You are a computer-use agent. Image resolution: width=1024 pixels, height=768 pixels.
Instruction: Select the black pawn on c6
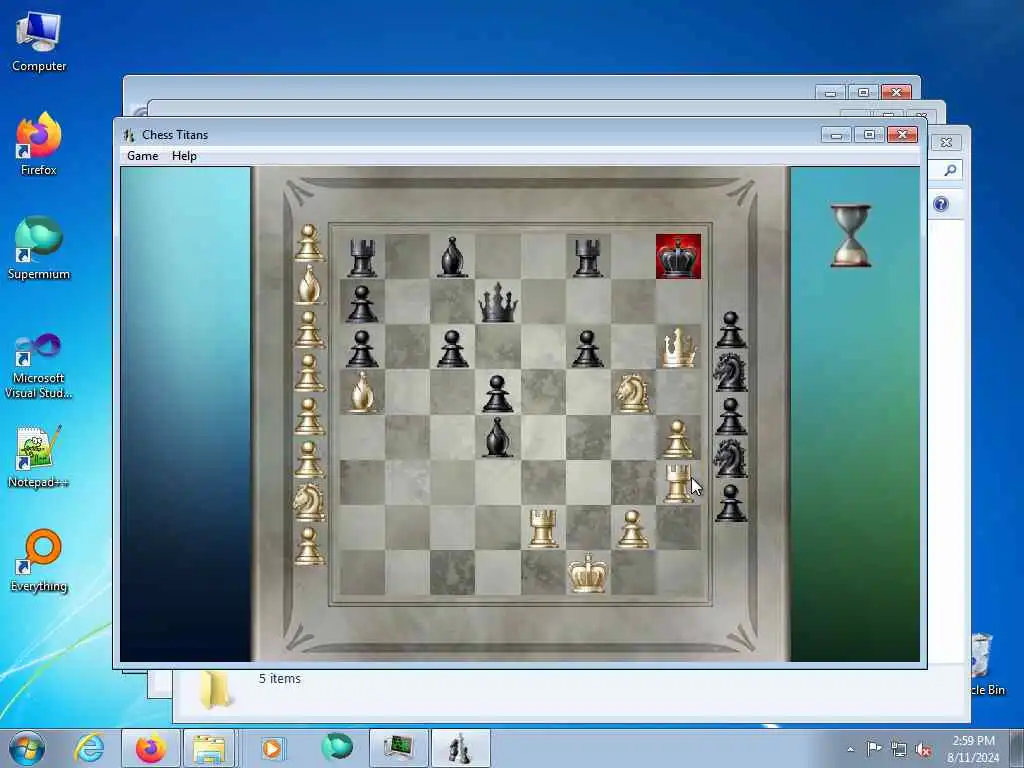click(x=453, y=348)
